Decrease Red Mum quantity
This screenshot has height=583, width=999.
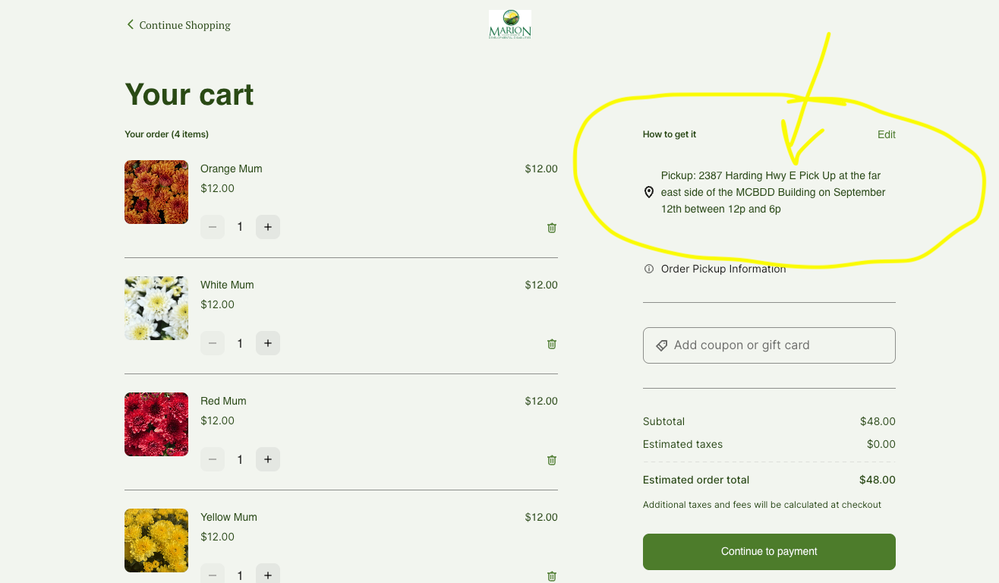point(212,459)
